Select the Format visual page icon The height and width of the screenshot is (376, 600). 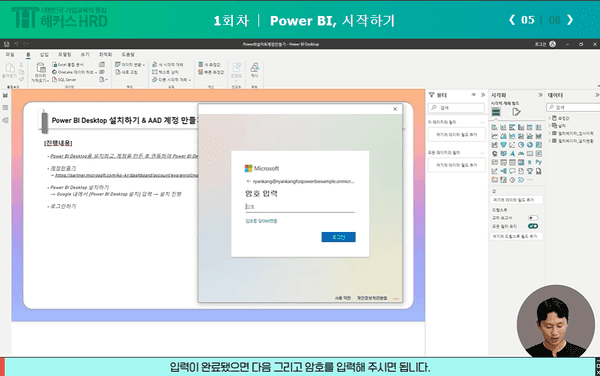click(x=516, y=112)
